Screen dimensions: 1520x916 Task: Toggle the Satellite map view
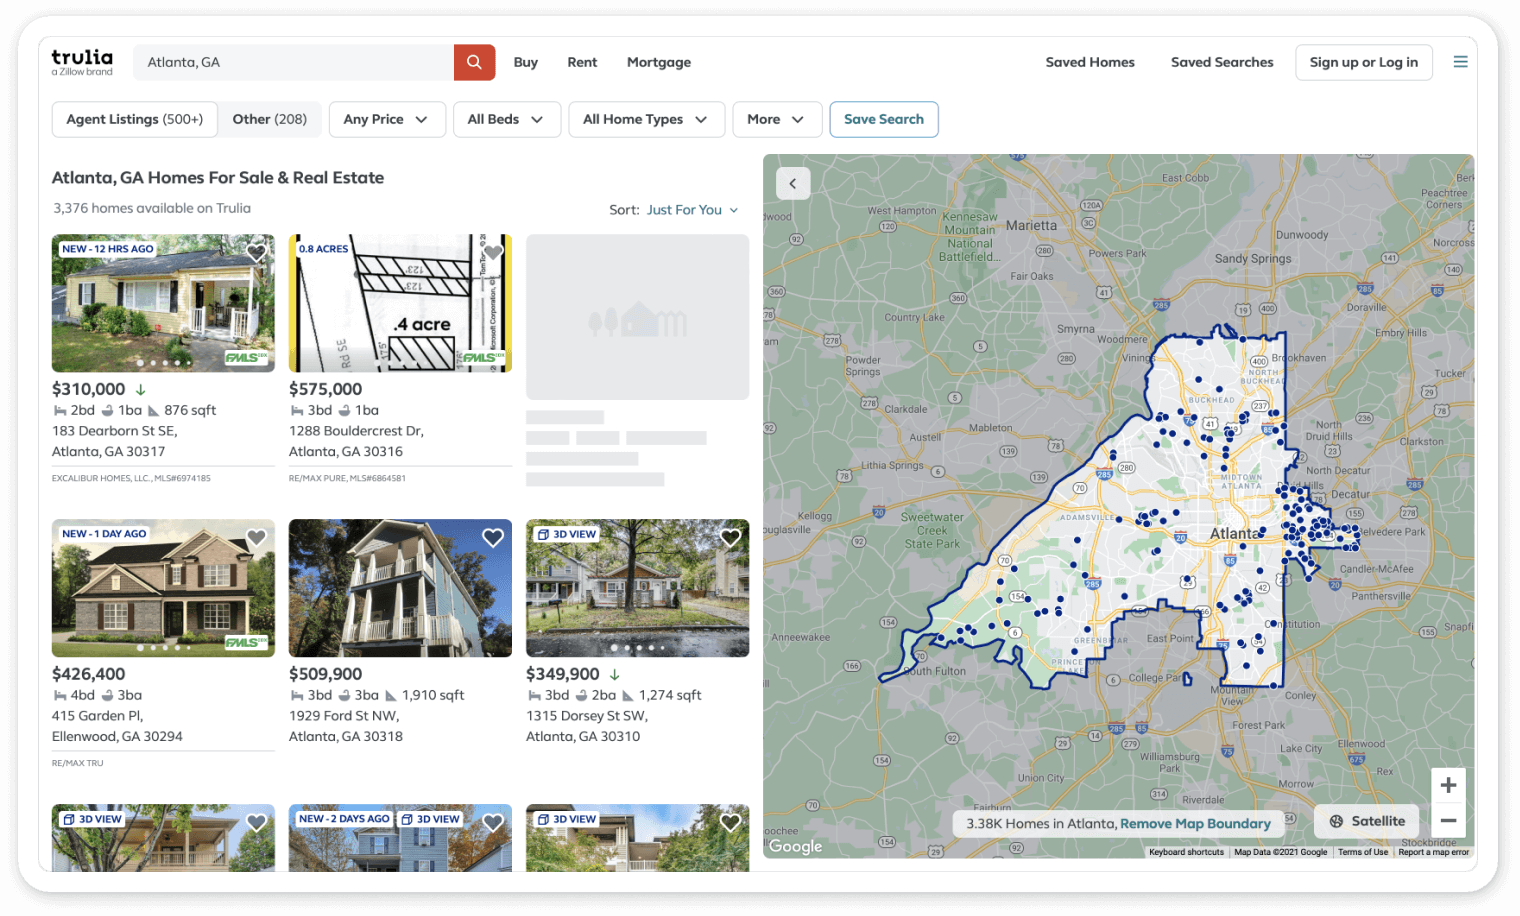coord(1367,821)
